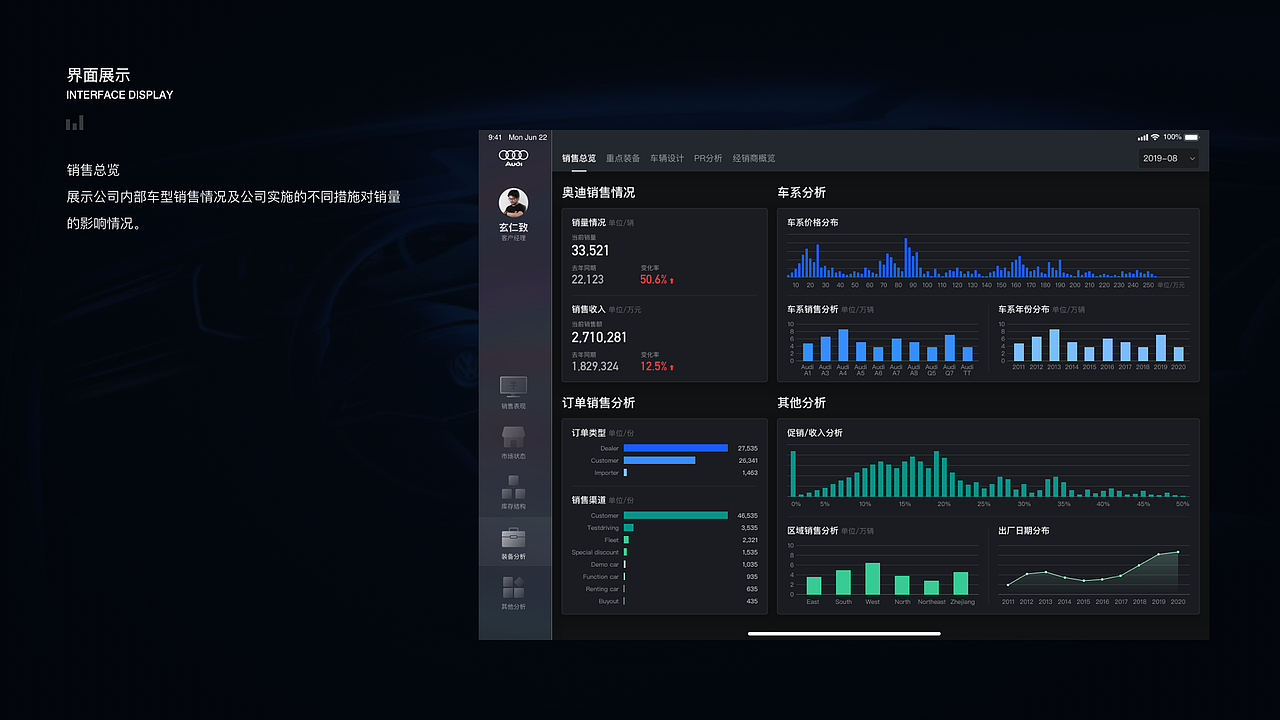The height and width of the screenshot is (720, 1280).
Task: Open the user avatar of 玄仁致
Action: coord(513,203)
